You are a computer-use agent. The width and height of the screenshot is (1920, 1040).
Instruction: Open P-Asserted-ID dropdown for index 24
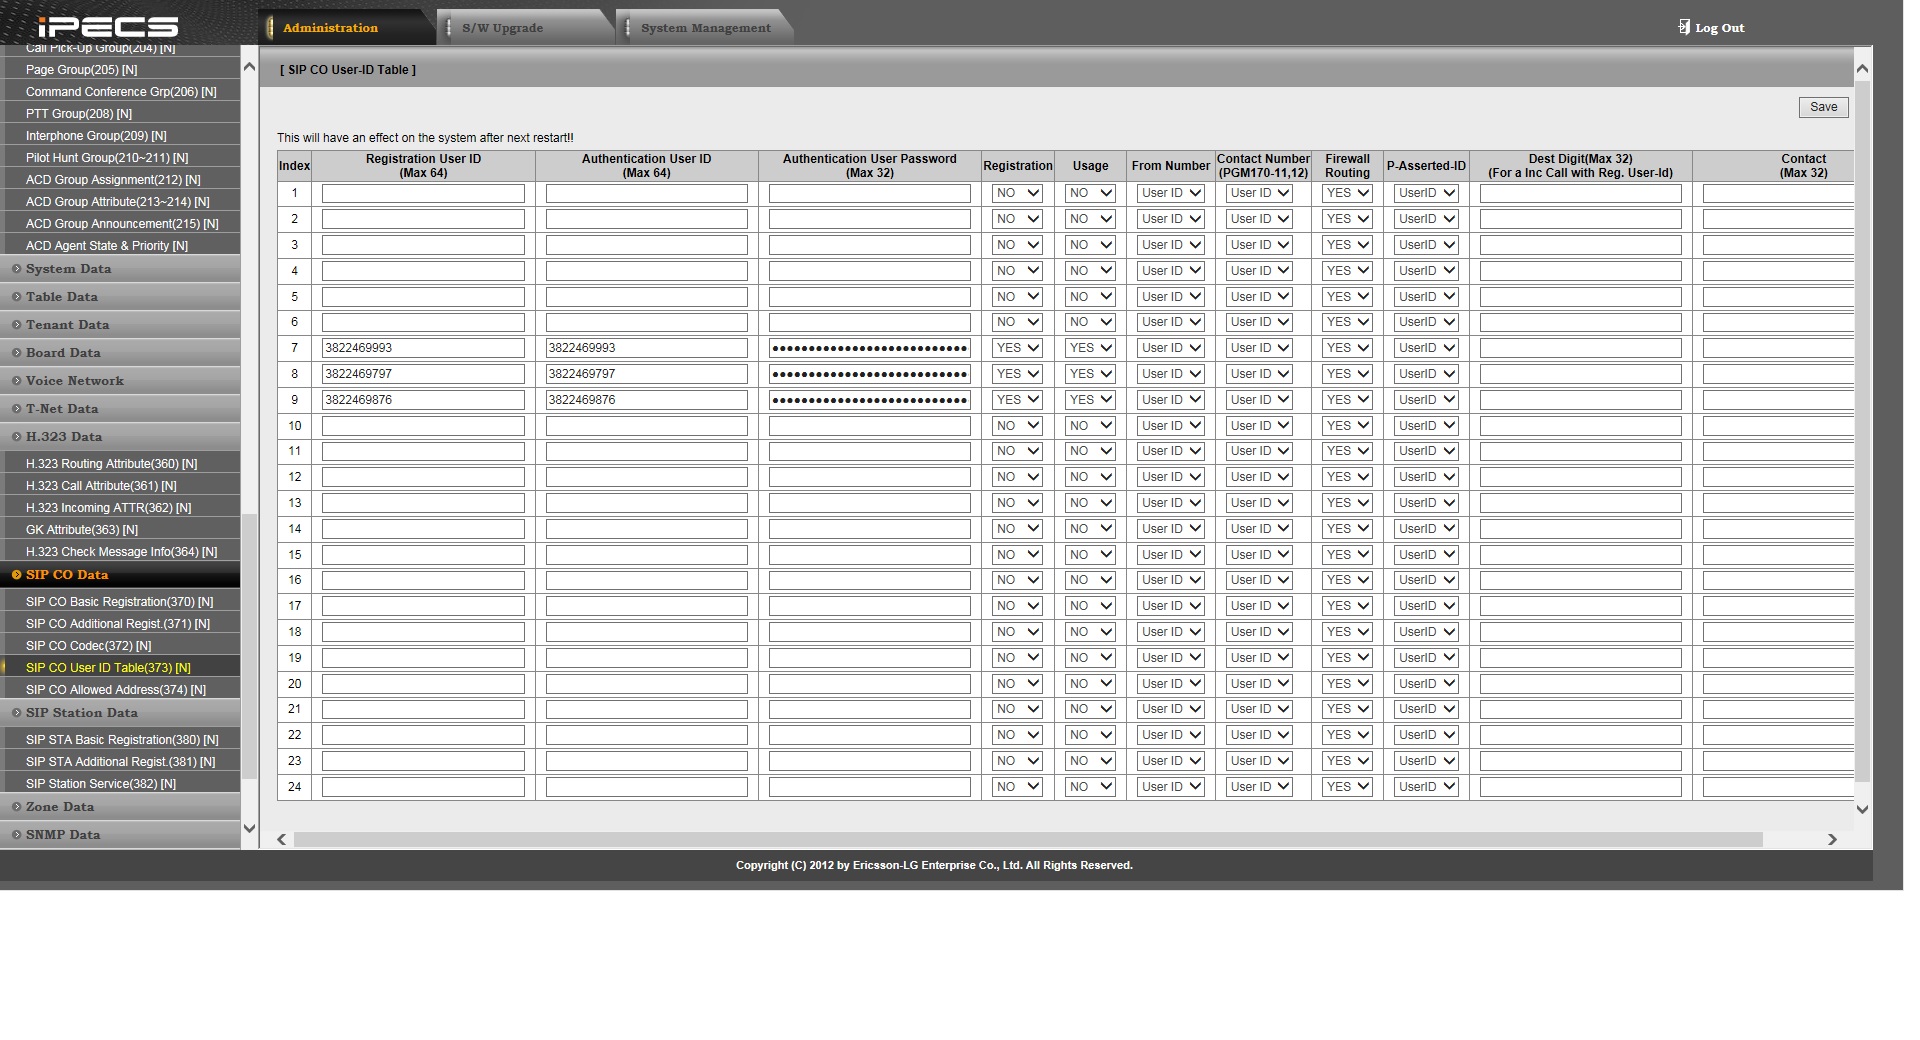pyautogui.click(x=1426, y=787)
